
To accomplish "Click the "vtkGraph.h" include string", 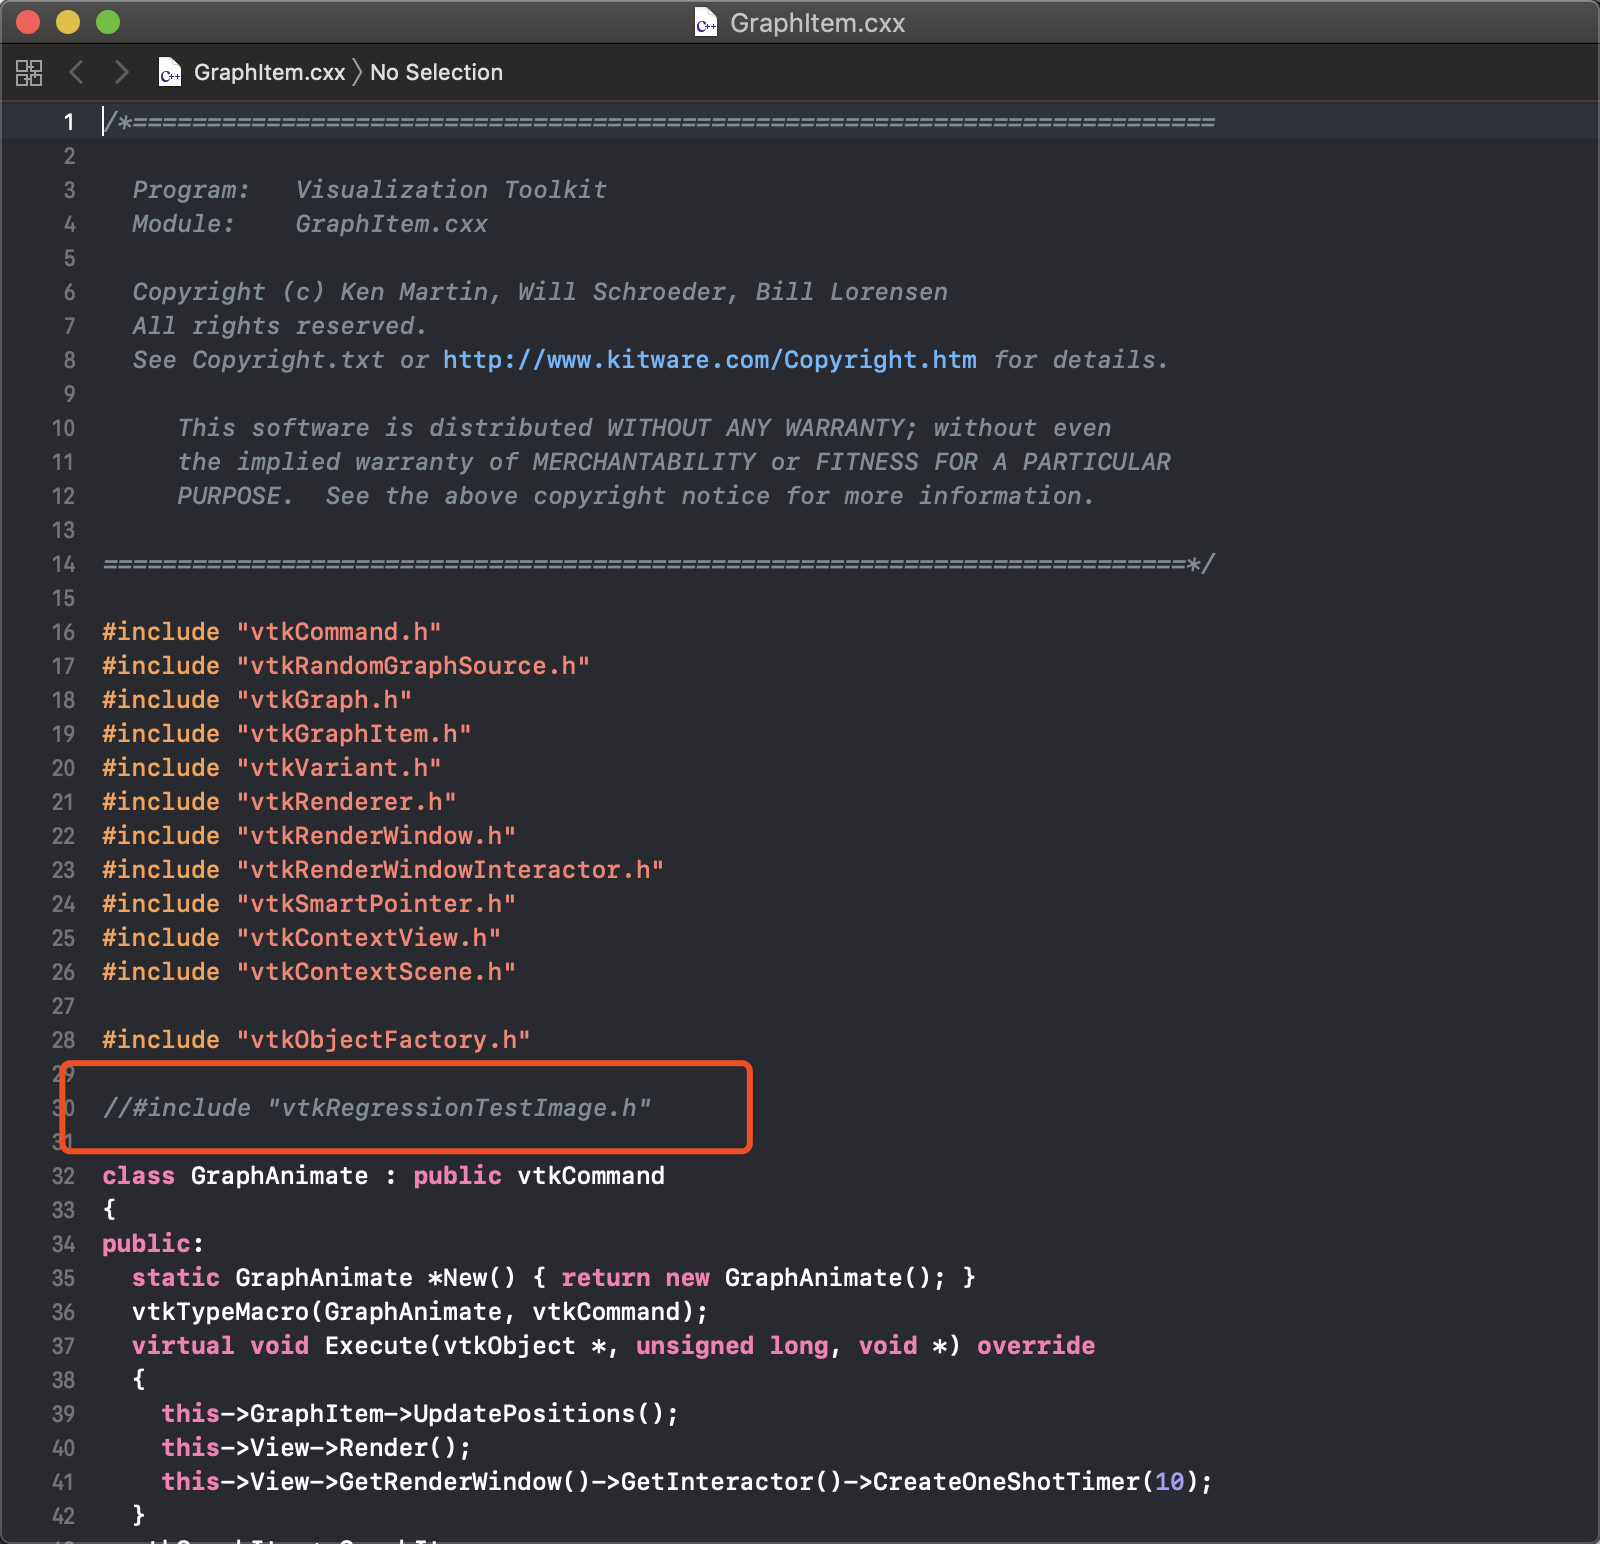I will pyautogui.click(x=324, y=700).
